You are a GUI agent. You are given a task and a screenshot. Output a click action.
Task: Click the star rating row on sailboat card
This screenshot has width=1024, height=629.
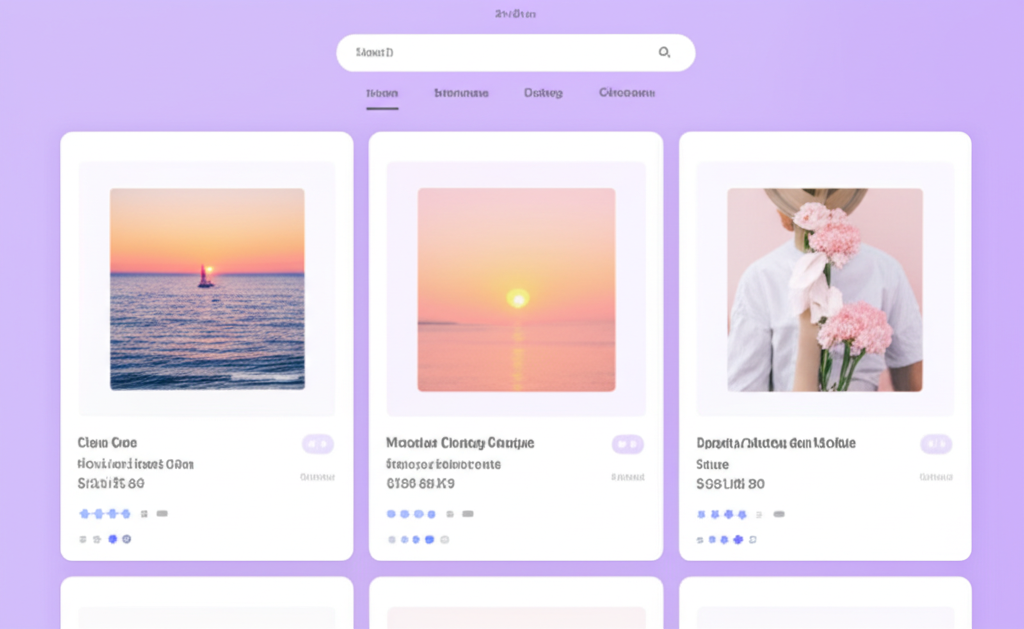[x=104, y=514]
